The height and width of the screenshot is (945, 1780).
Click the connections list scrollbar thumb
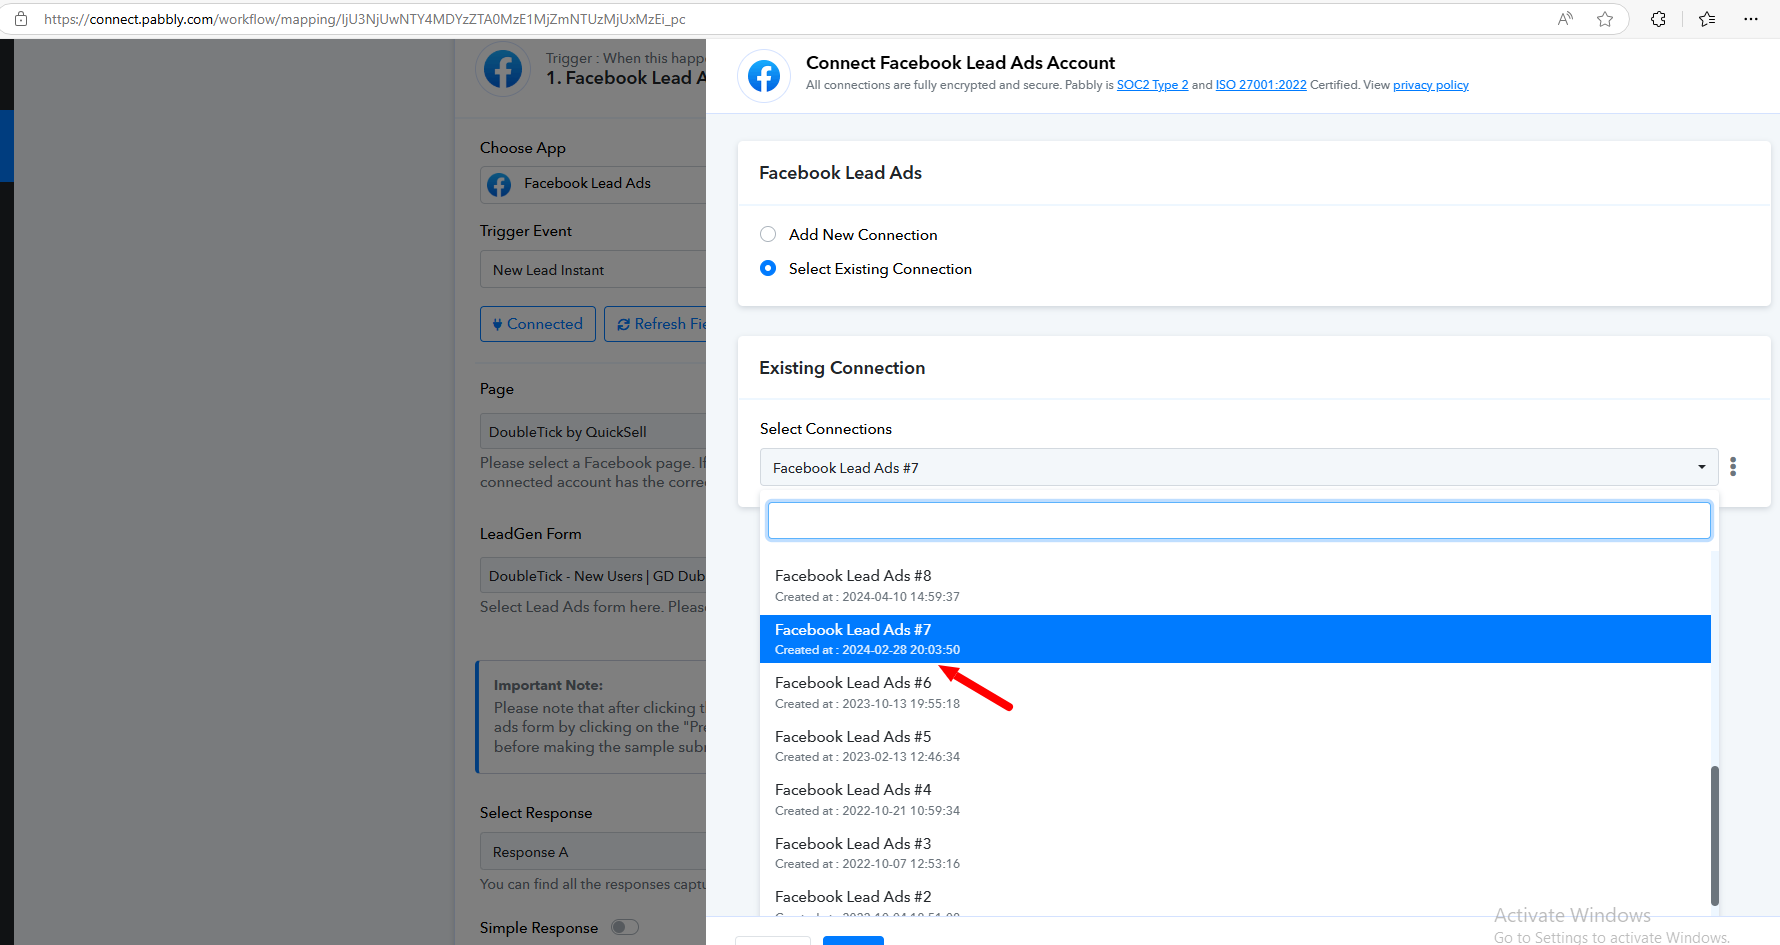coord(1715,835)
